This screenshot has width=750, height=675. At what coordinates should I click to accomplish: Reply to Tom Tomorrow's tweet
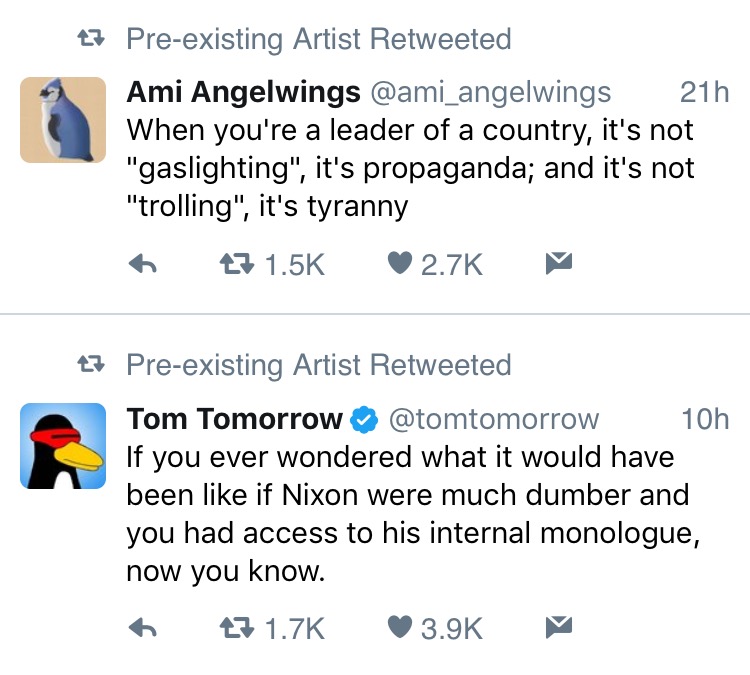click(x=143, y=628)
